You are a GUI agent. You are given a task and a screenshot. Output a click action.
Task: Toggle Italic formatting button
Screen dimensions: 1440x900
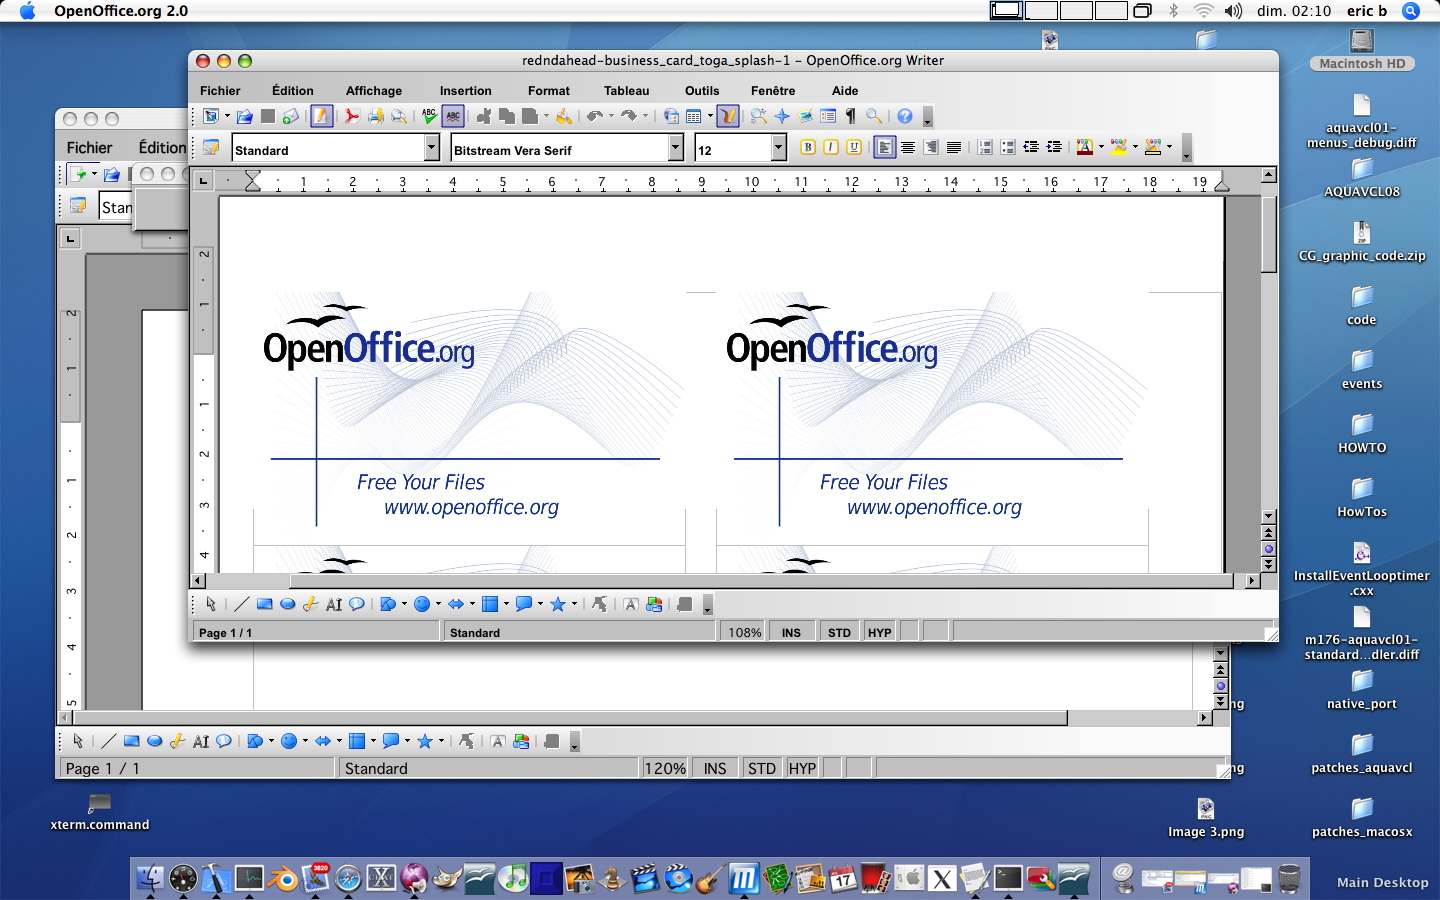[x=831, y=147]
